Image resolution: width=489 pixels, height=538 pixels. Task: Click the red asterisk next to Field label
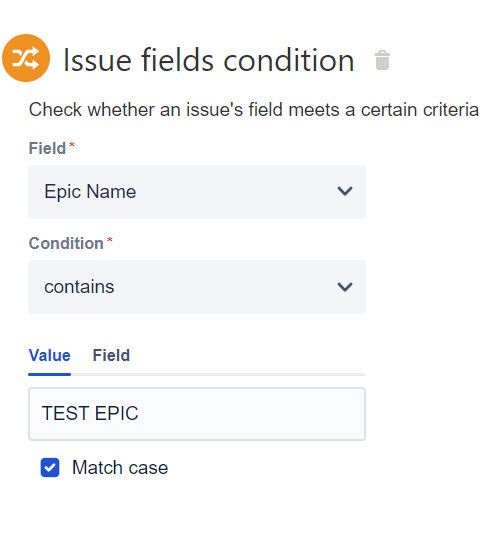[x=72, y=145]
